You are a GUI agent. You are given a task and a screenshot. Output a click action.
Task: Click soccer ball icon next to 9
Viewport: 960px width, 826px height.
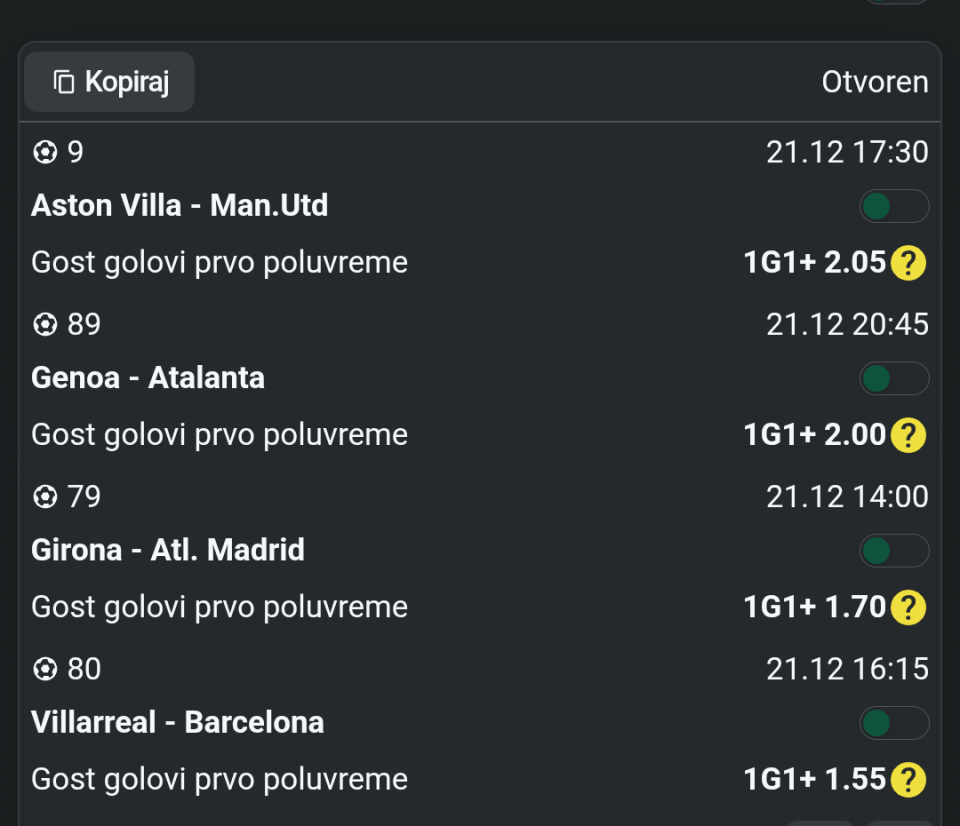click(x=45, y=153)
